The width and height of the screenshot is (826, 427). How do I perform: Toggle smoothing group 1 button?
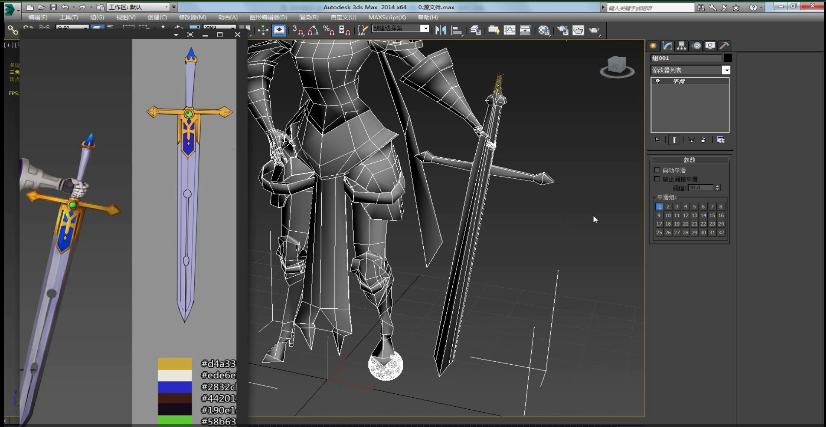click(659, 207)
